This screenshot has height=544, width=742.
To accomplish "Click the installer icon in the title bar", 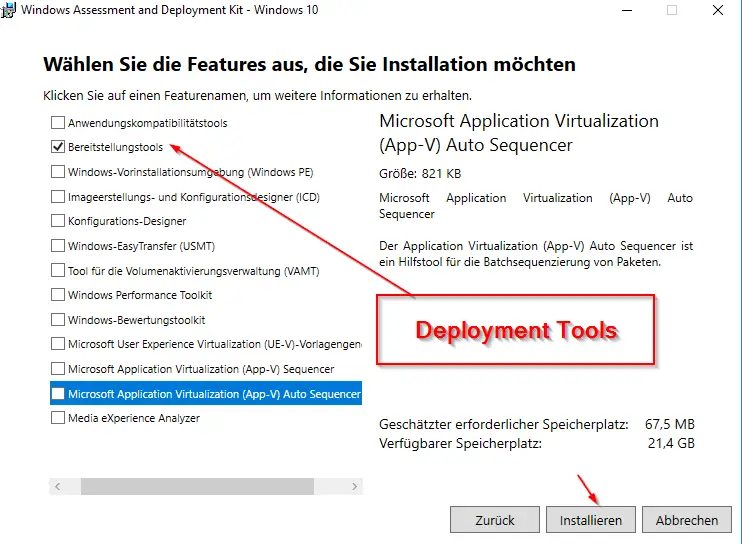I will [8, 10].
